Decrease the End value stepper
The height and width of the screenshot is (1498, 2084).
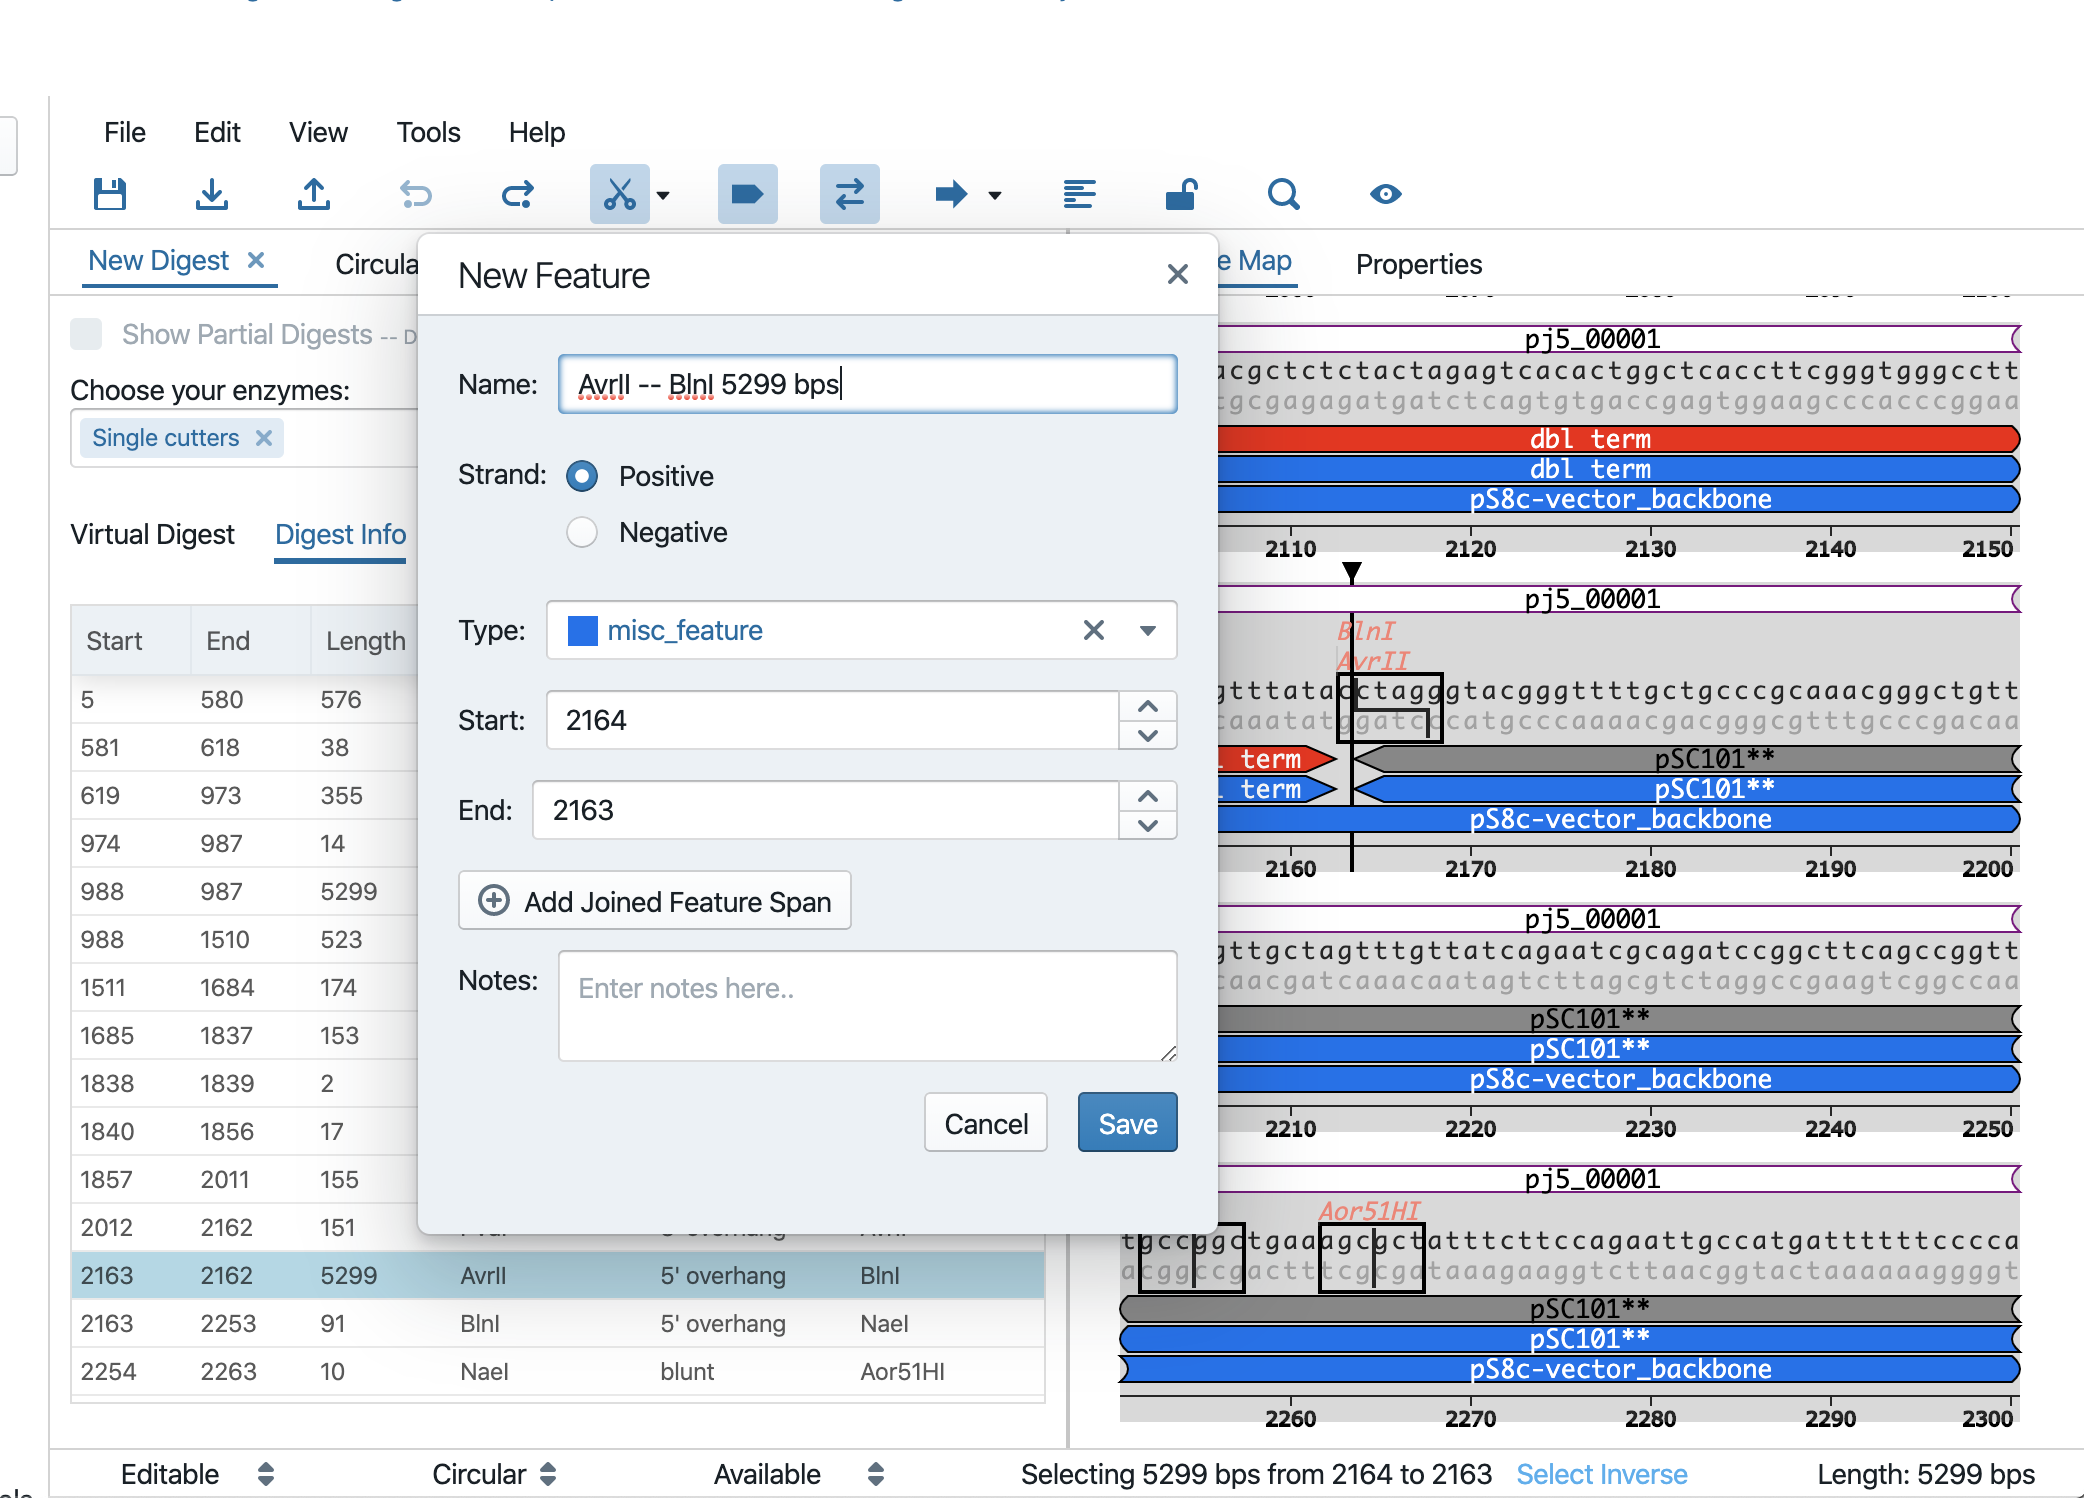click(x=1148, y=825)
